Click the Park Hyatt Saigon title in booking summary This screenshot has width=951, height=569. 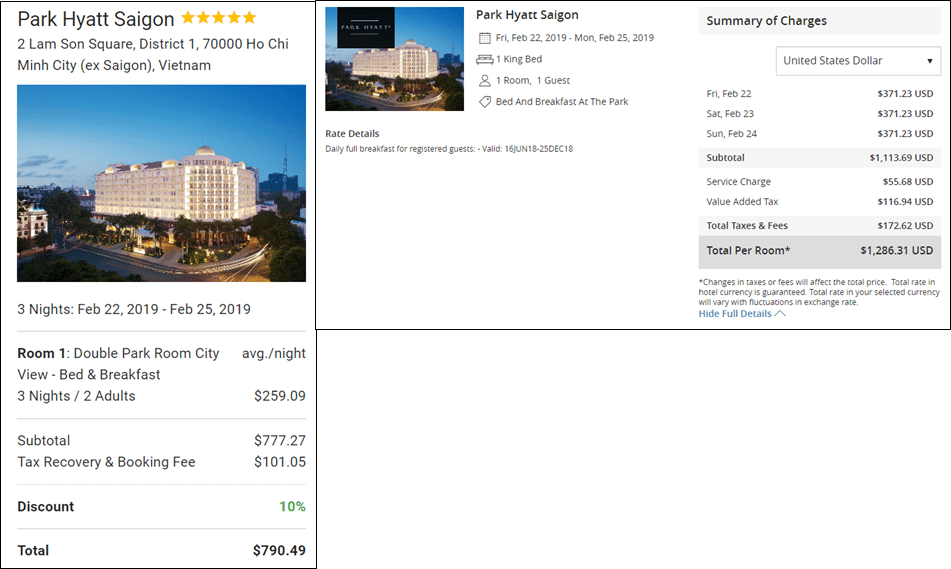(x=527, y=15)
